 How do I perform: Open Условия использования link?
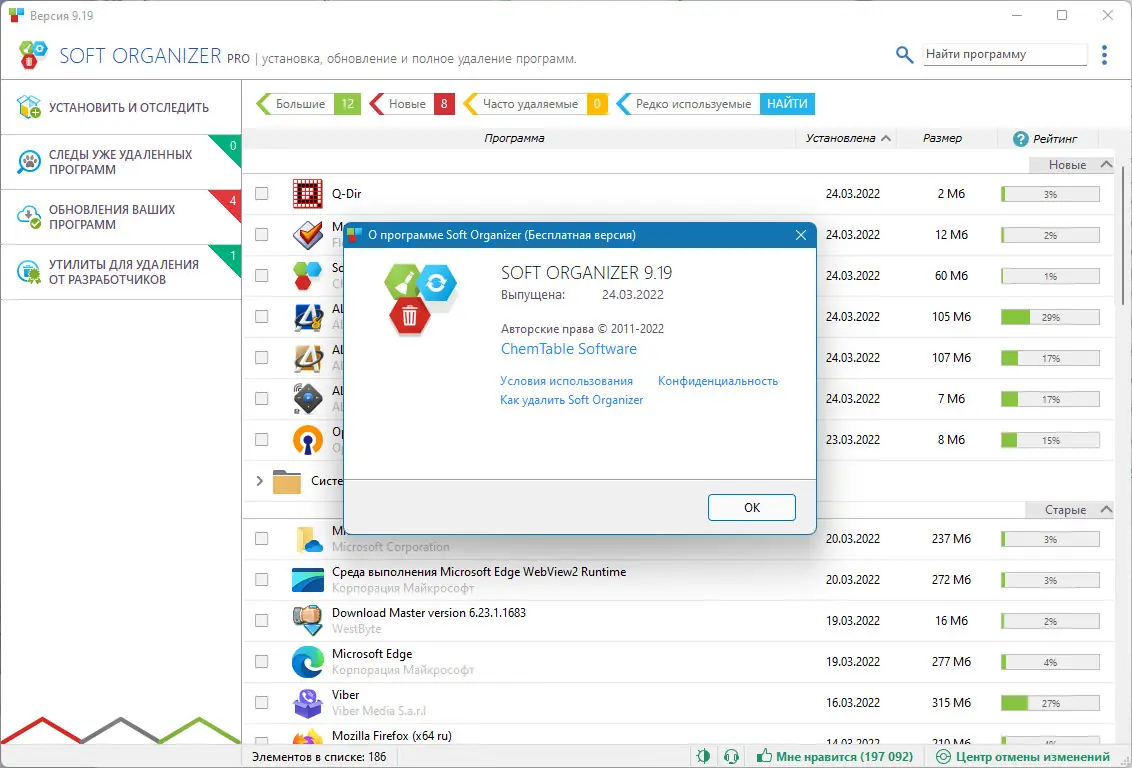(567, 381)
